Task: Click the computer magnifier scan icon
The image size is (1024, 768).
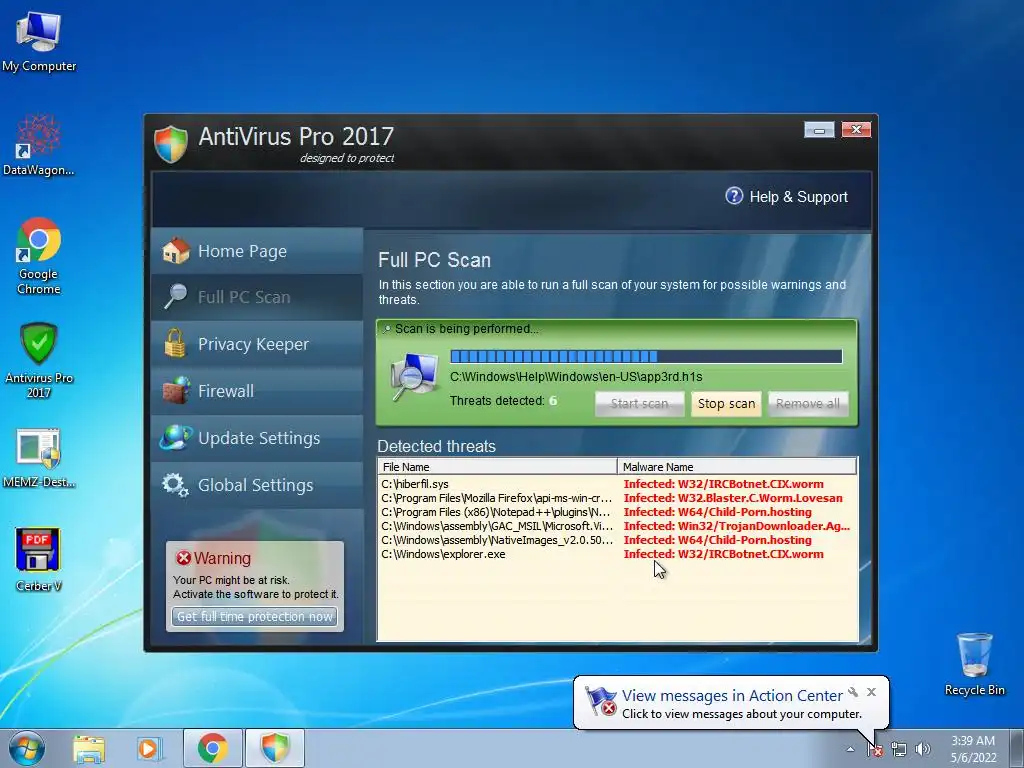Action: 414,377
